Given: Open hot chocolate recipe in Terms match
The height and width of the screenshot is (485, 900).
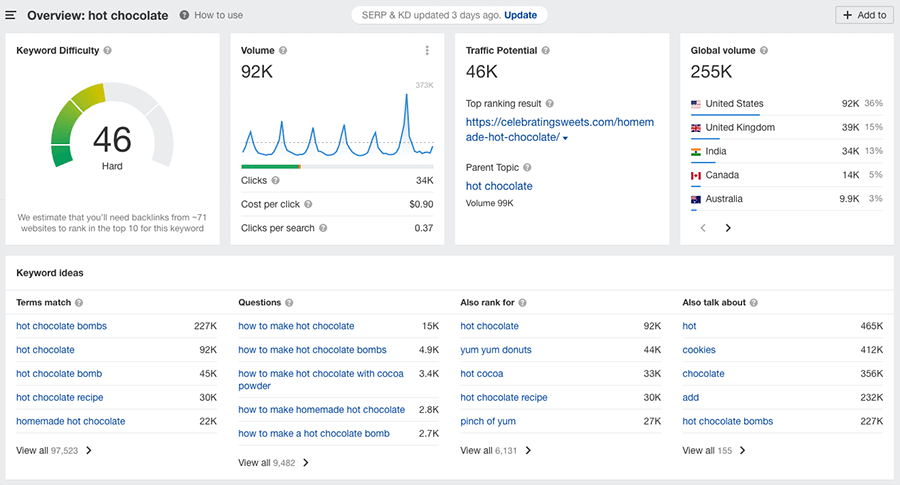Looking at the screenshot, I should (60, 397).
